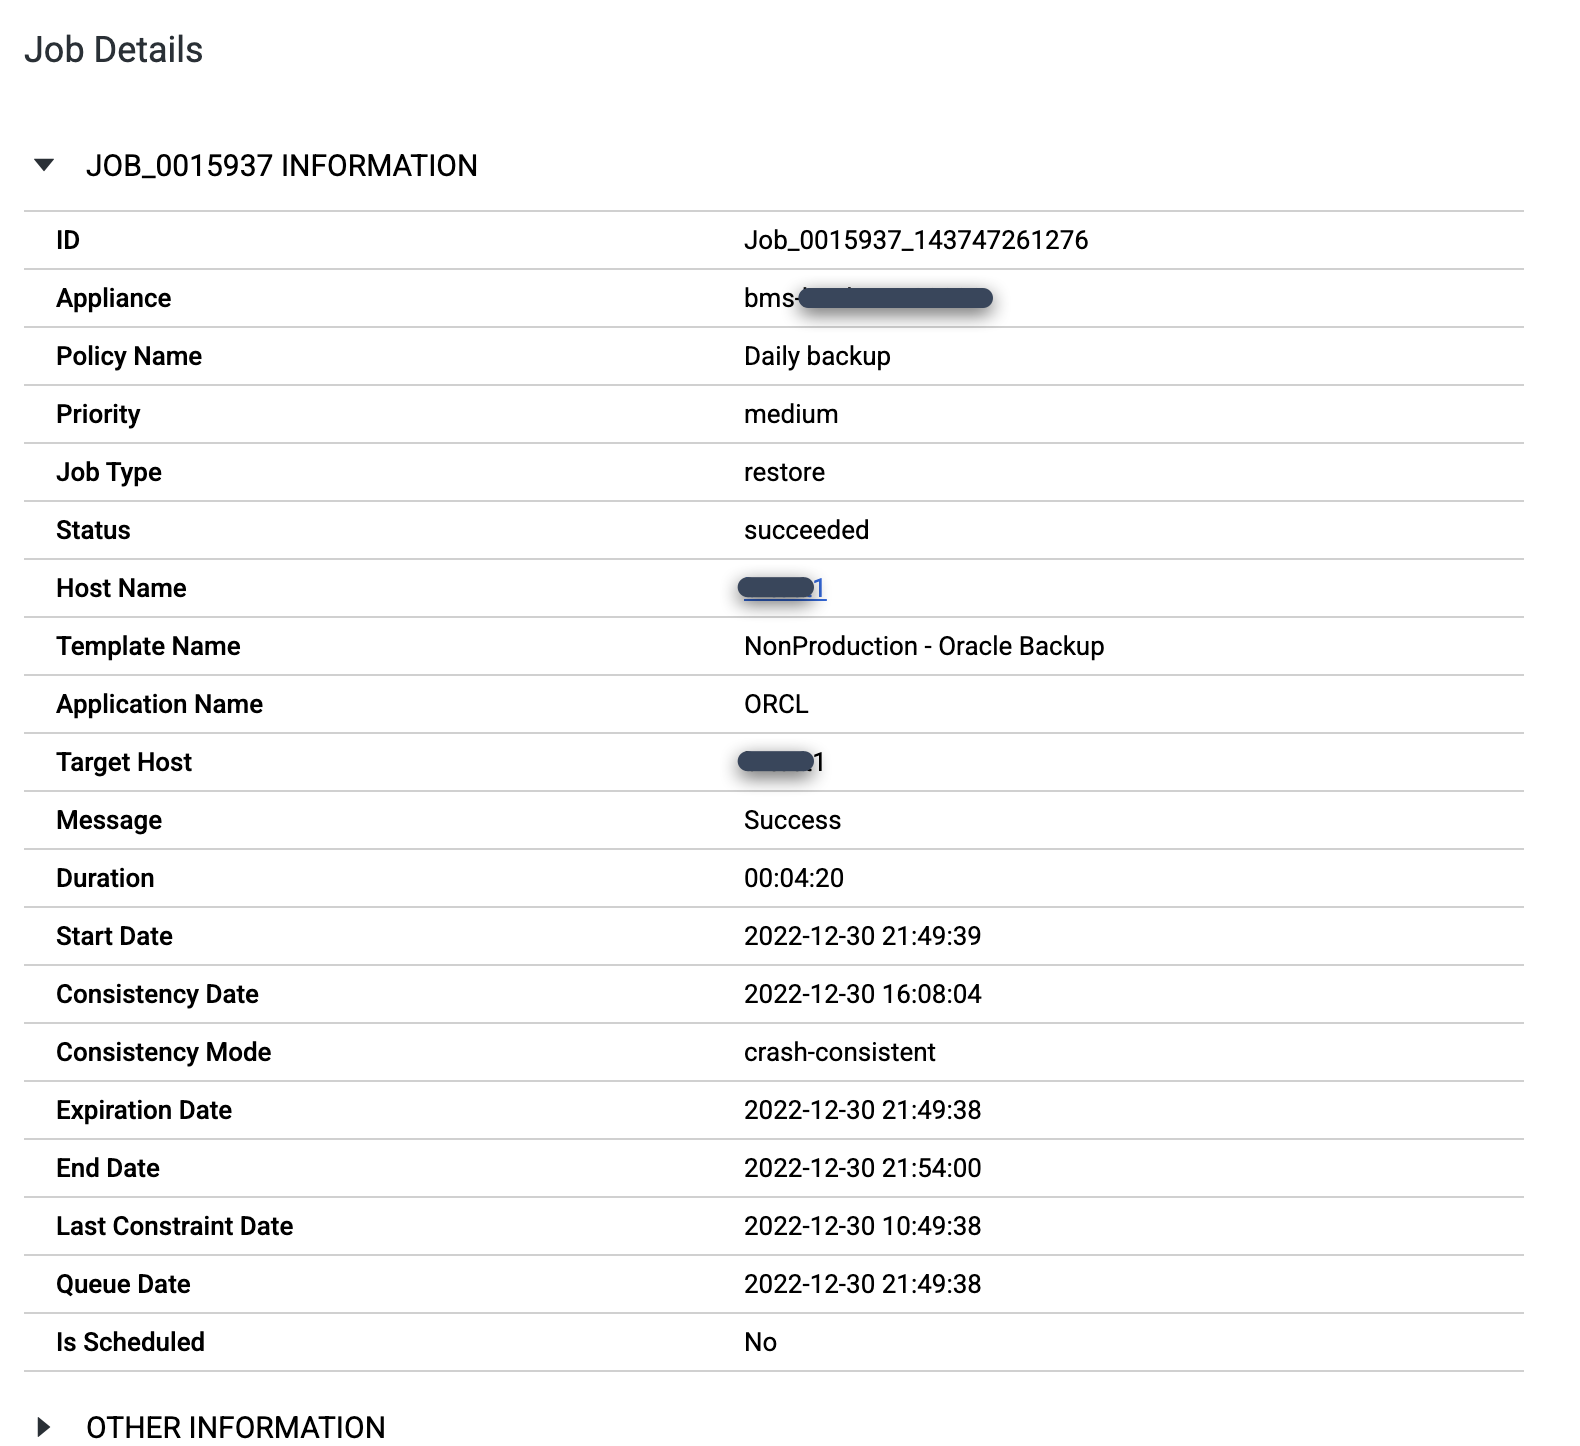The image size is (1580, 1446).
Task: Click the ORCL application name value
Action: 775,704
